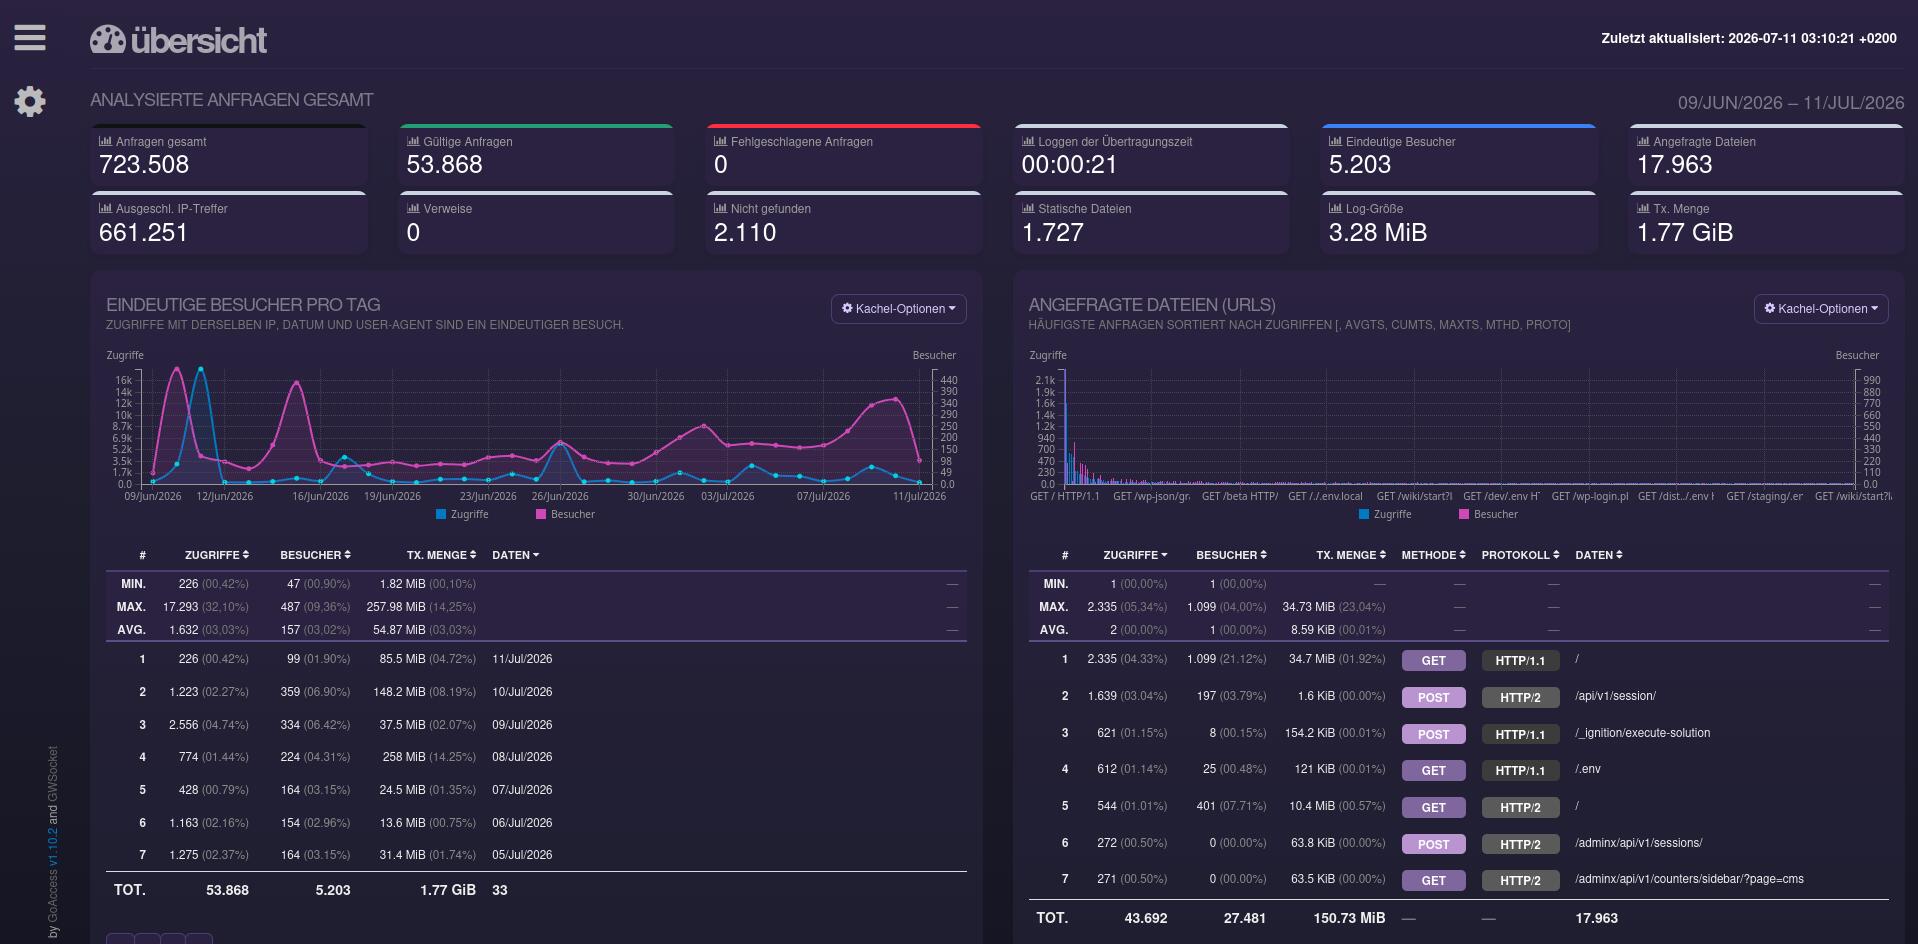1918x944 pixels.
Task: Sort requested files table by Besucher
Action: (1231, 555)
